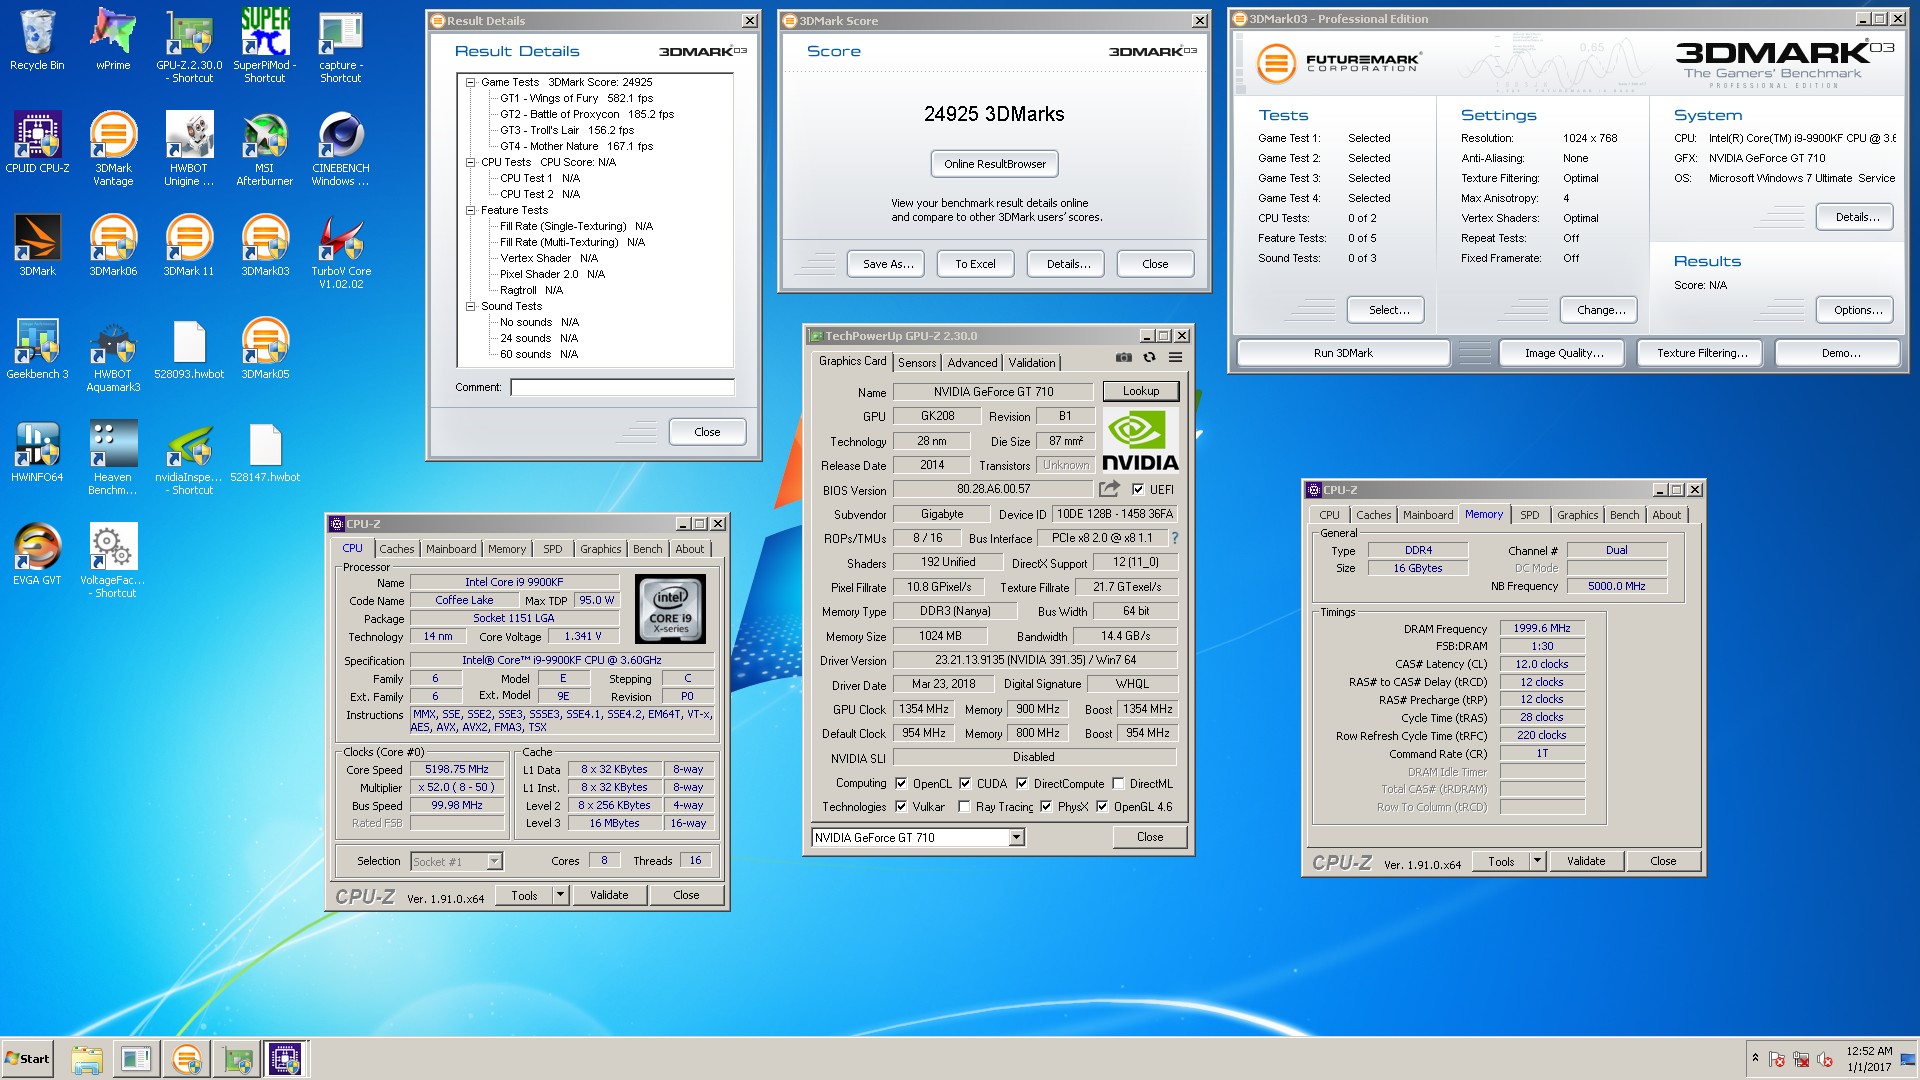Open CINEBENCH Windows desktop icon
1920x1080 pixels.
341,148
